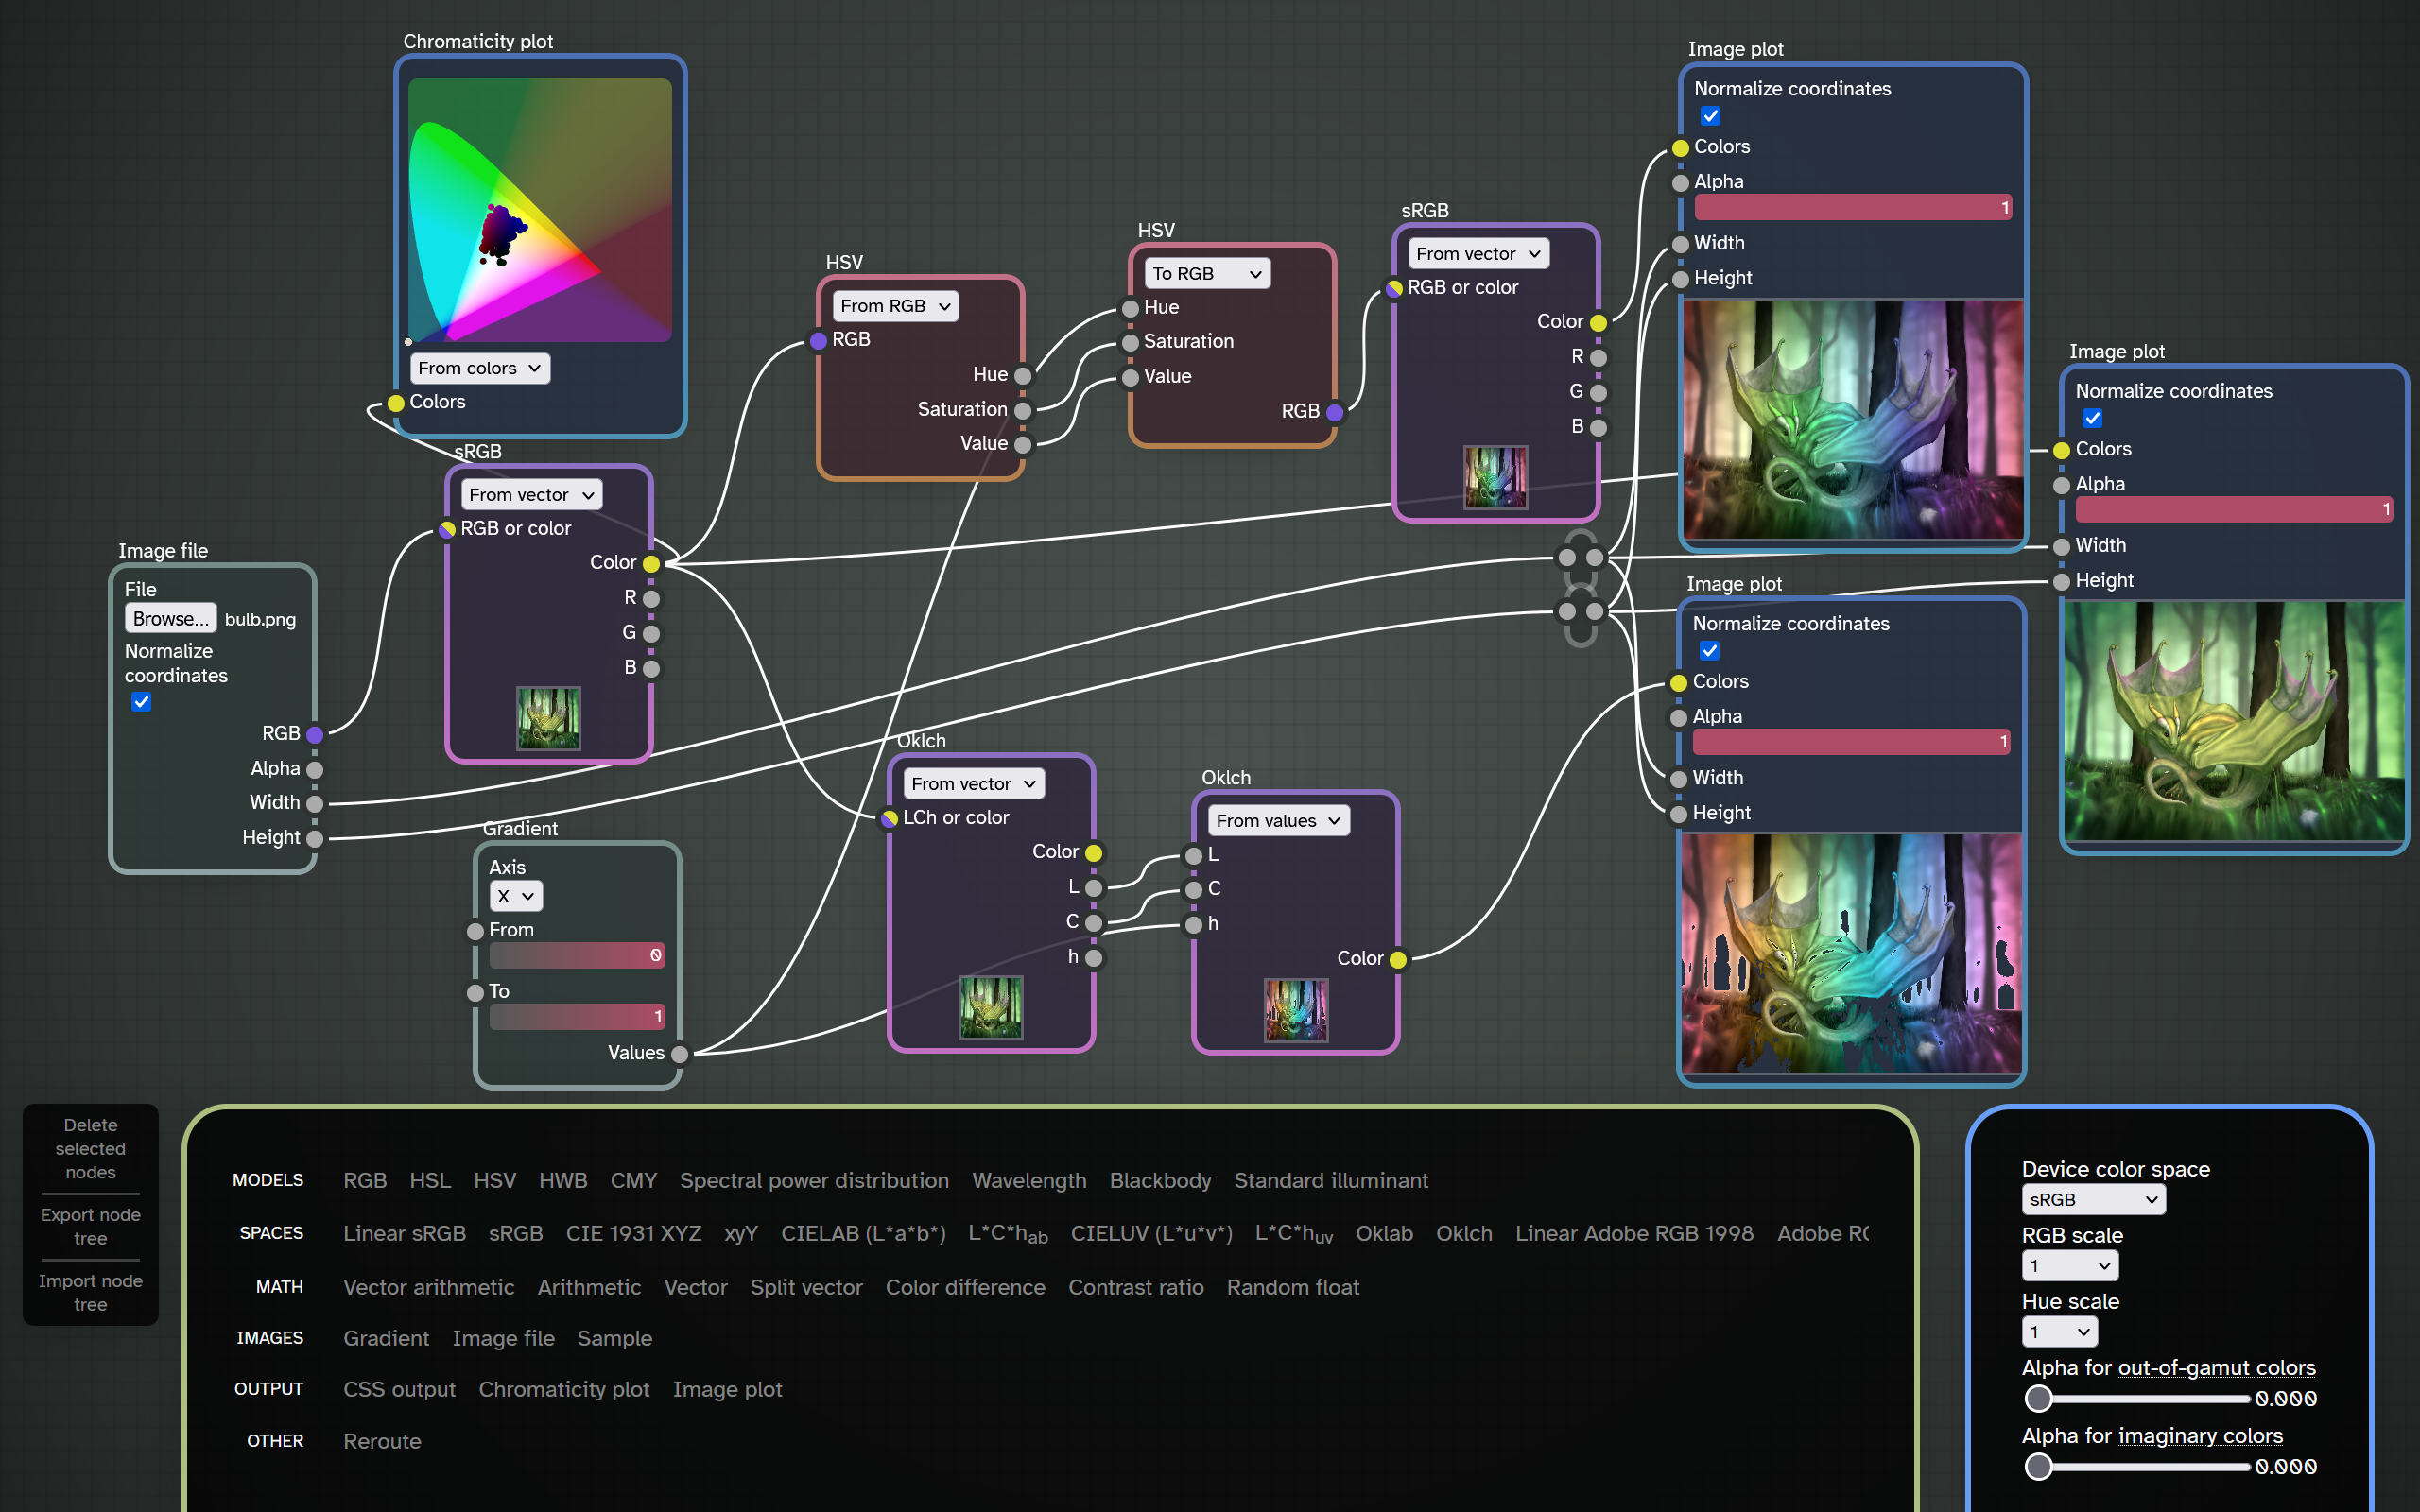Add a Vector arithmetic node from Math
The height and width of the screenshot is (1512, 2420).
[429, 1288]
